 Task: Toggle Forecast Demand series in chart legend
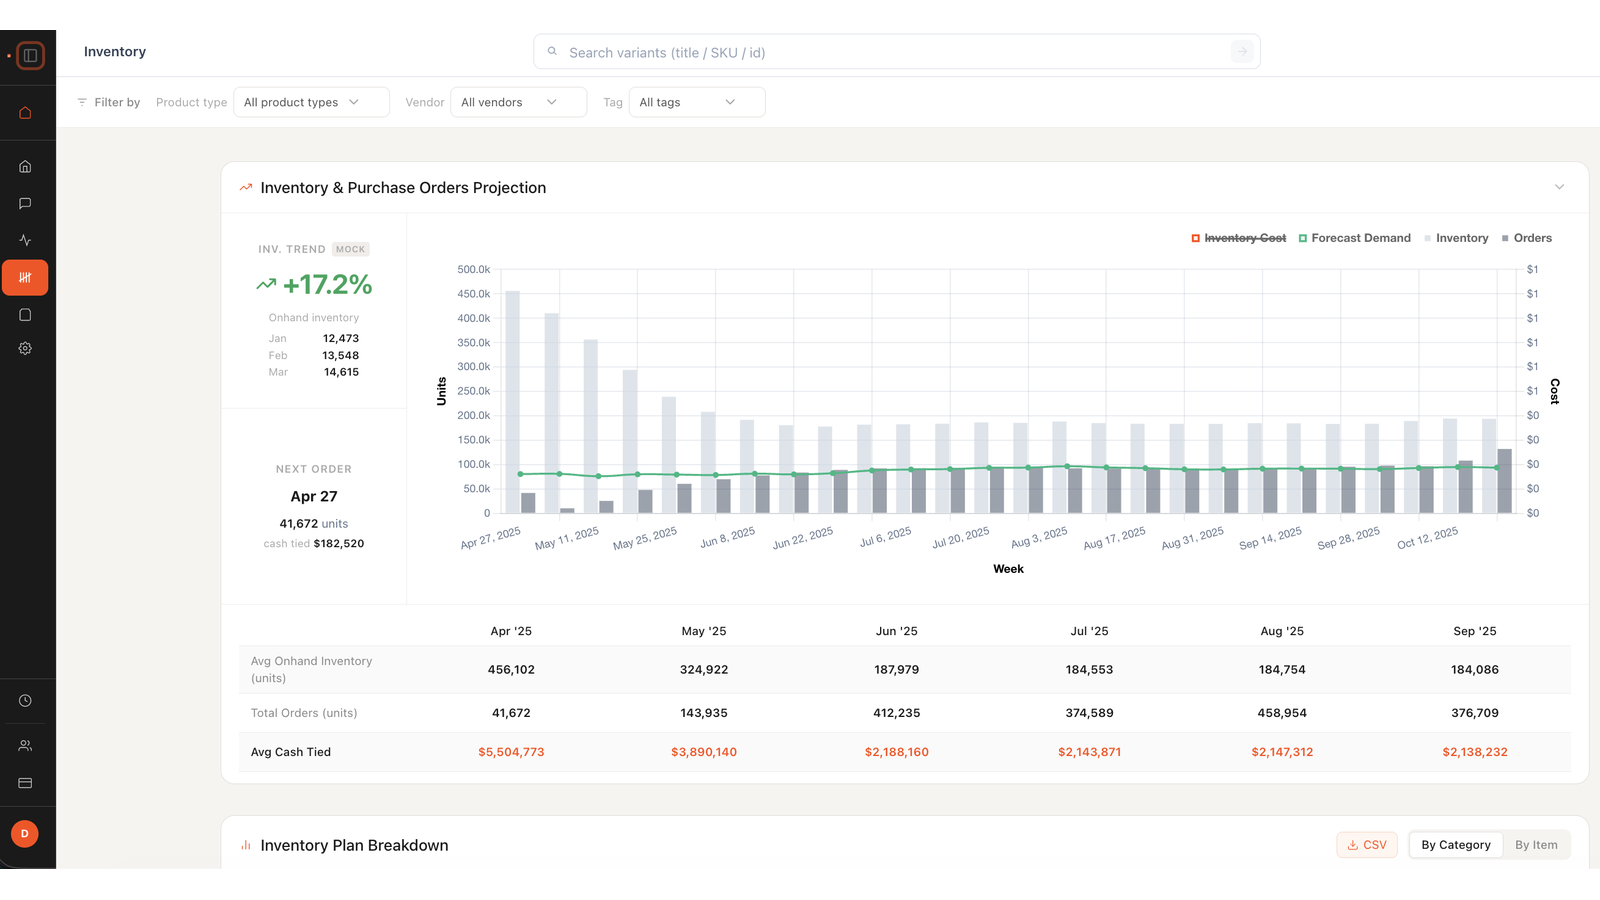(x=1354, y=238)
